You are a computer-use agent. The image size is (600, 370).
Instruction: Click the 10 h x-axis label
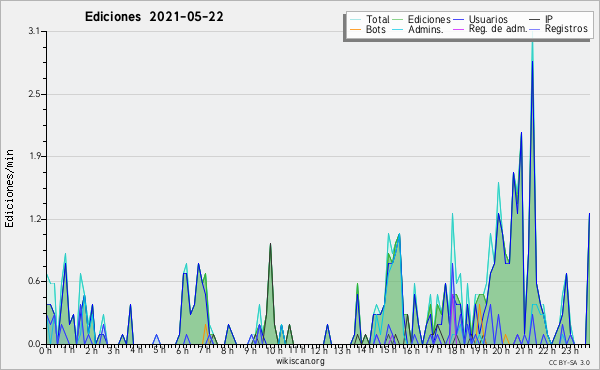(273, 350)
